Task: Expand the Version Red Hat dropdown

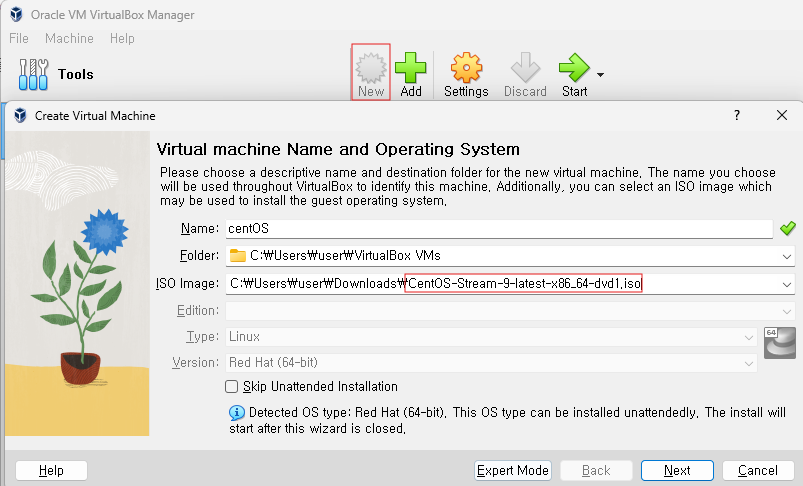Action: point(749,363)
